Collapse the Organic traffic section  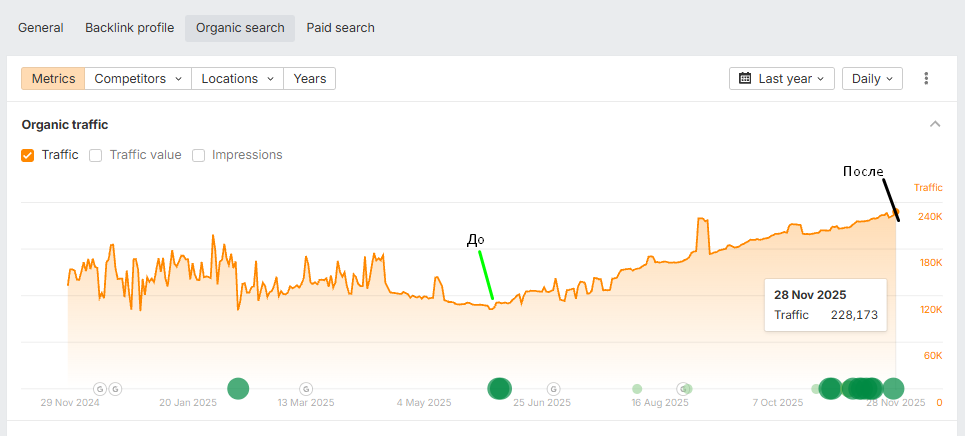pyautogui.click(x=935, y=125)
